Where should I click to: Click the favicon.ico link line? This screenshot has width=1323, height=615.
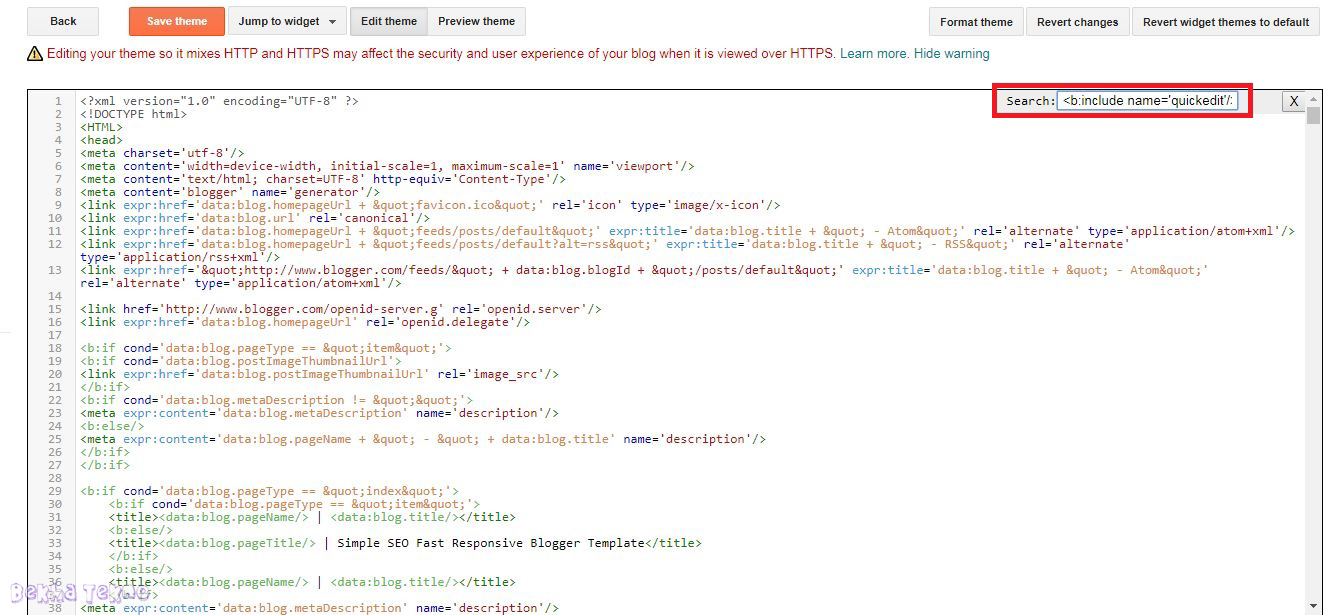coord(430,205)
